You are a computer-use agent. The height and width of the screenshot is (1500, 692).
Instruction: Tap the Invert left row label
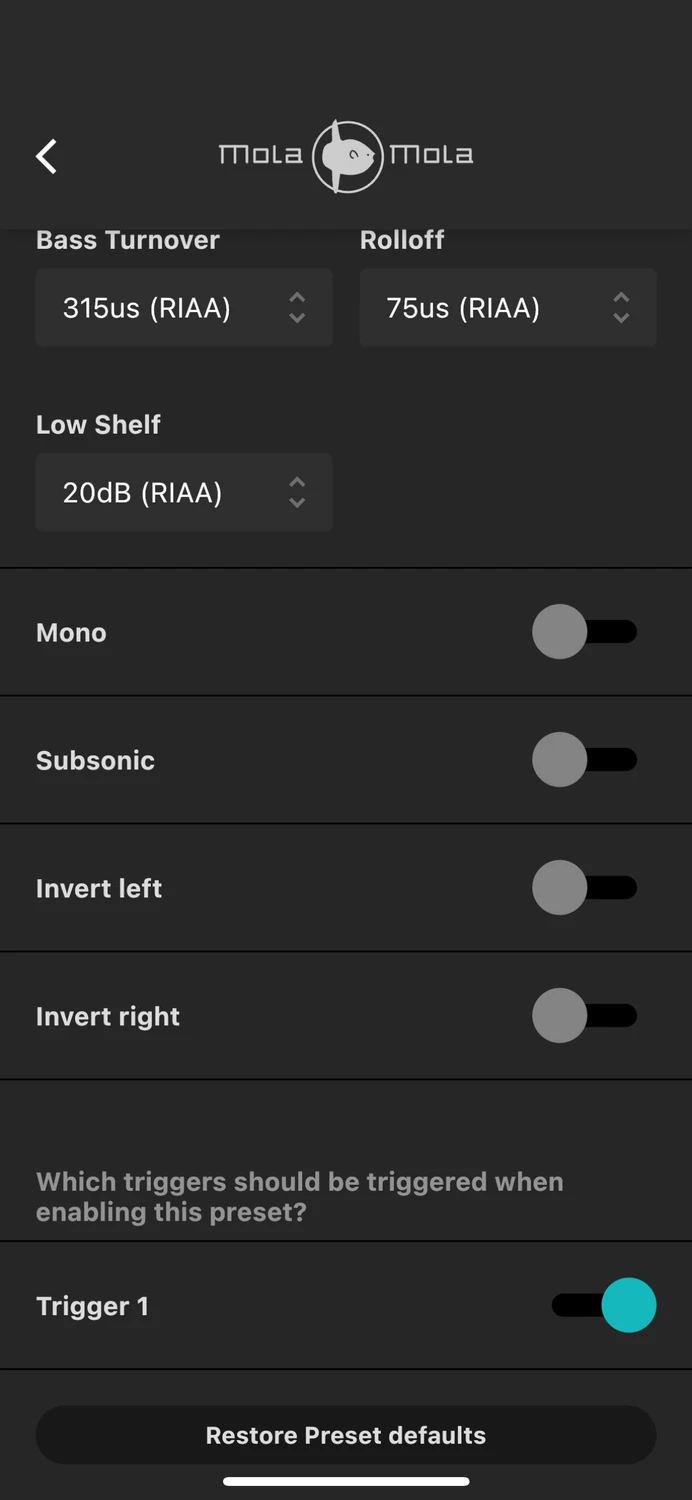99,889
